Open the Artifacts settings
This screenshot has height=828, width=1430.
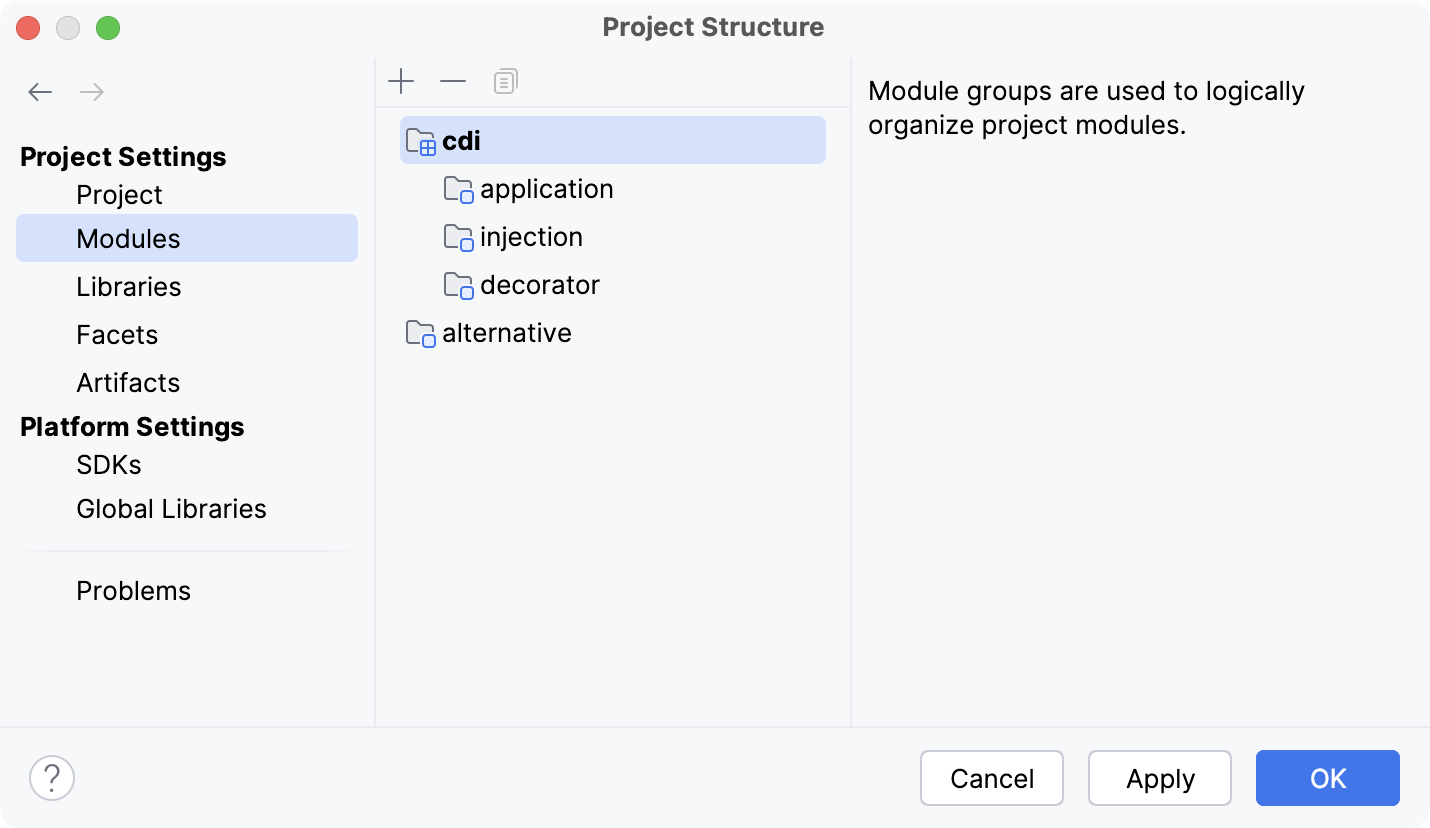(128, 382)
